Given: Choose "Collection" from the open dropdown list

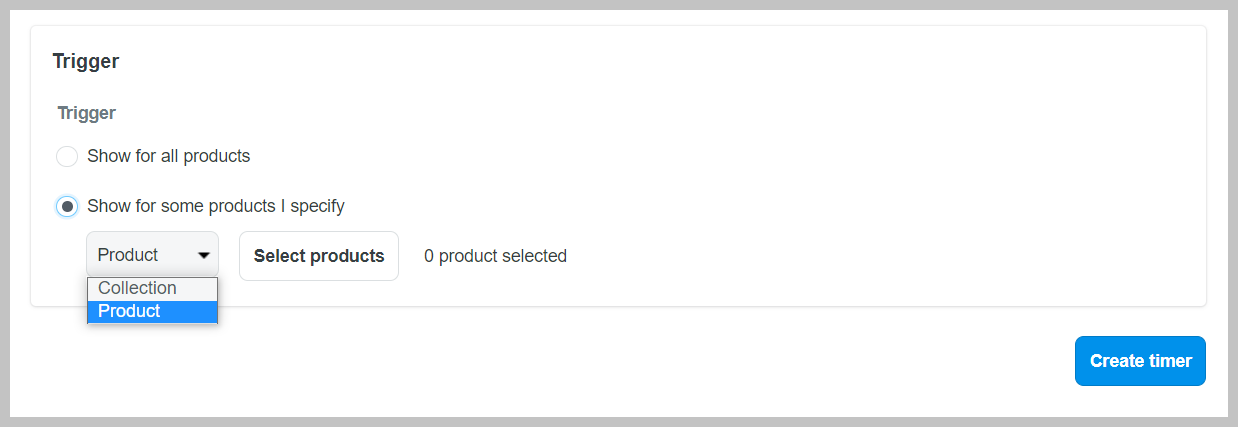Looking at the screenshot, I should click(x=137, y=288).
